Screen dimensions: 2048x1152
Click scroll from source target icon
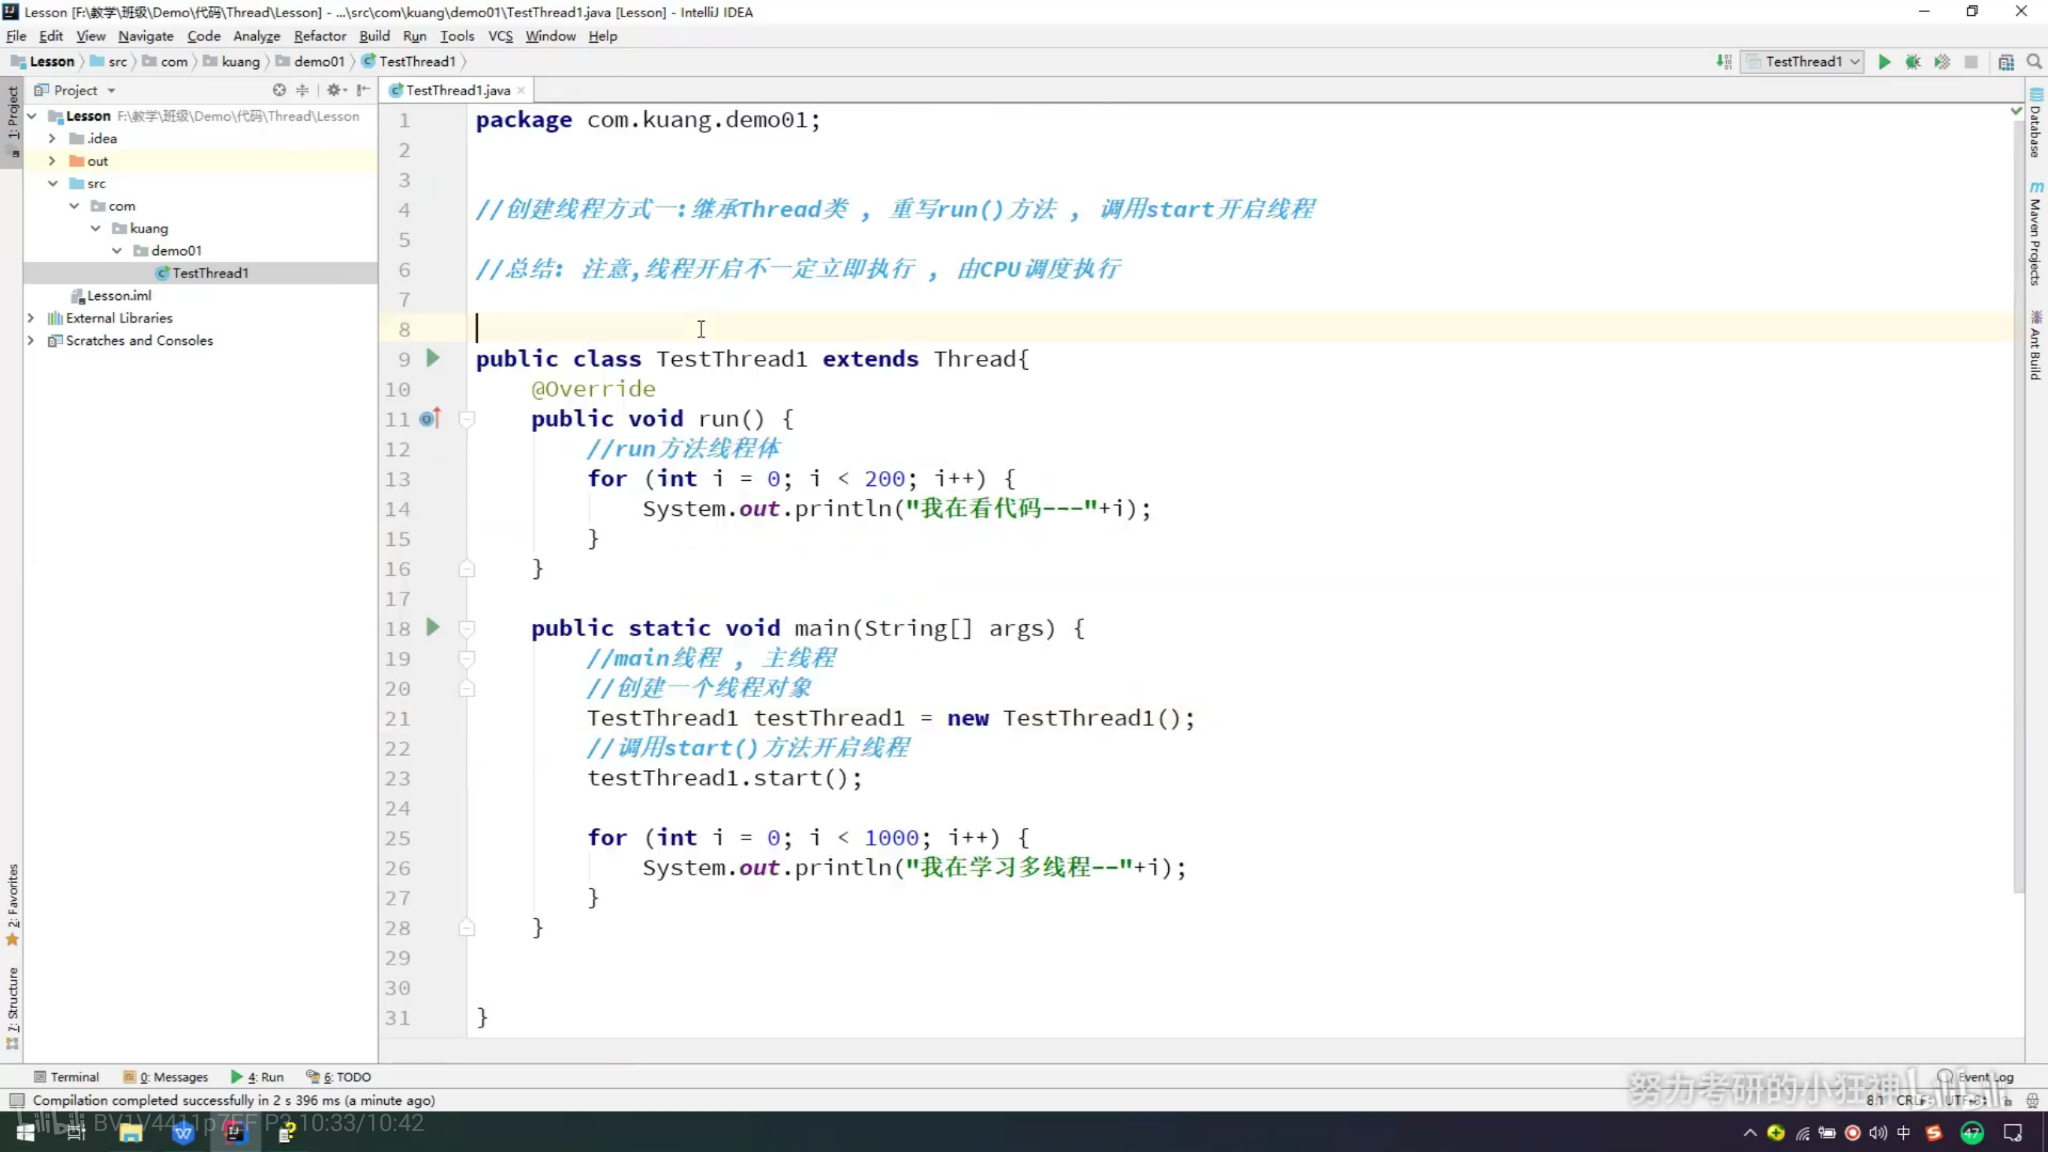click(279, 90)
